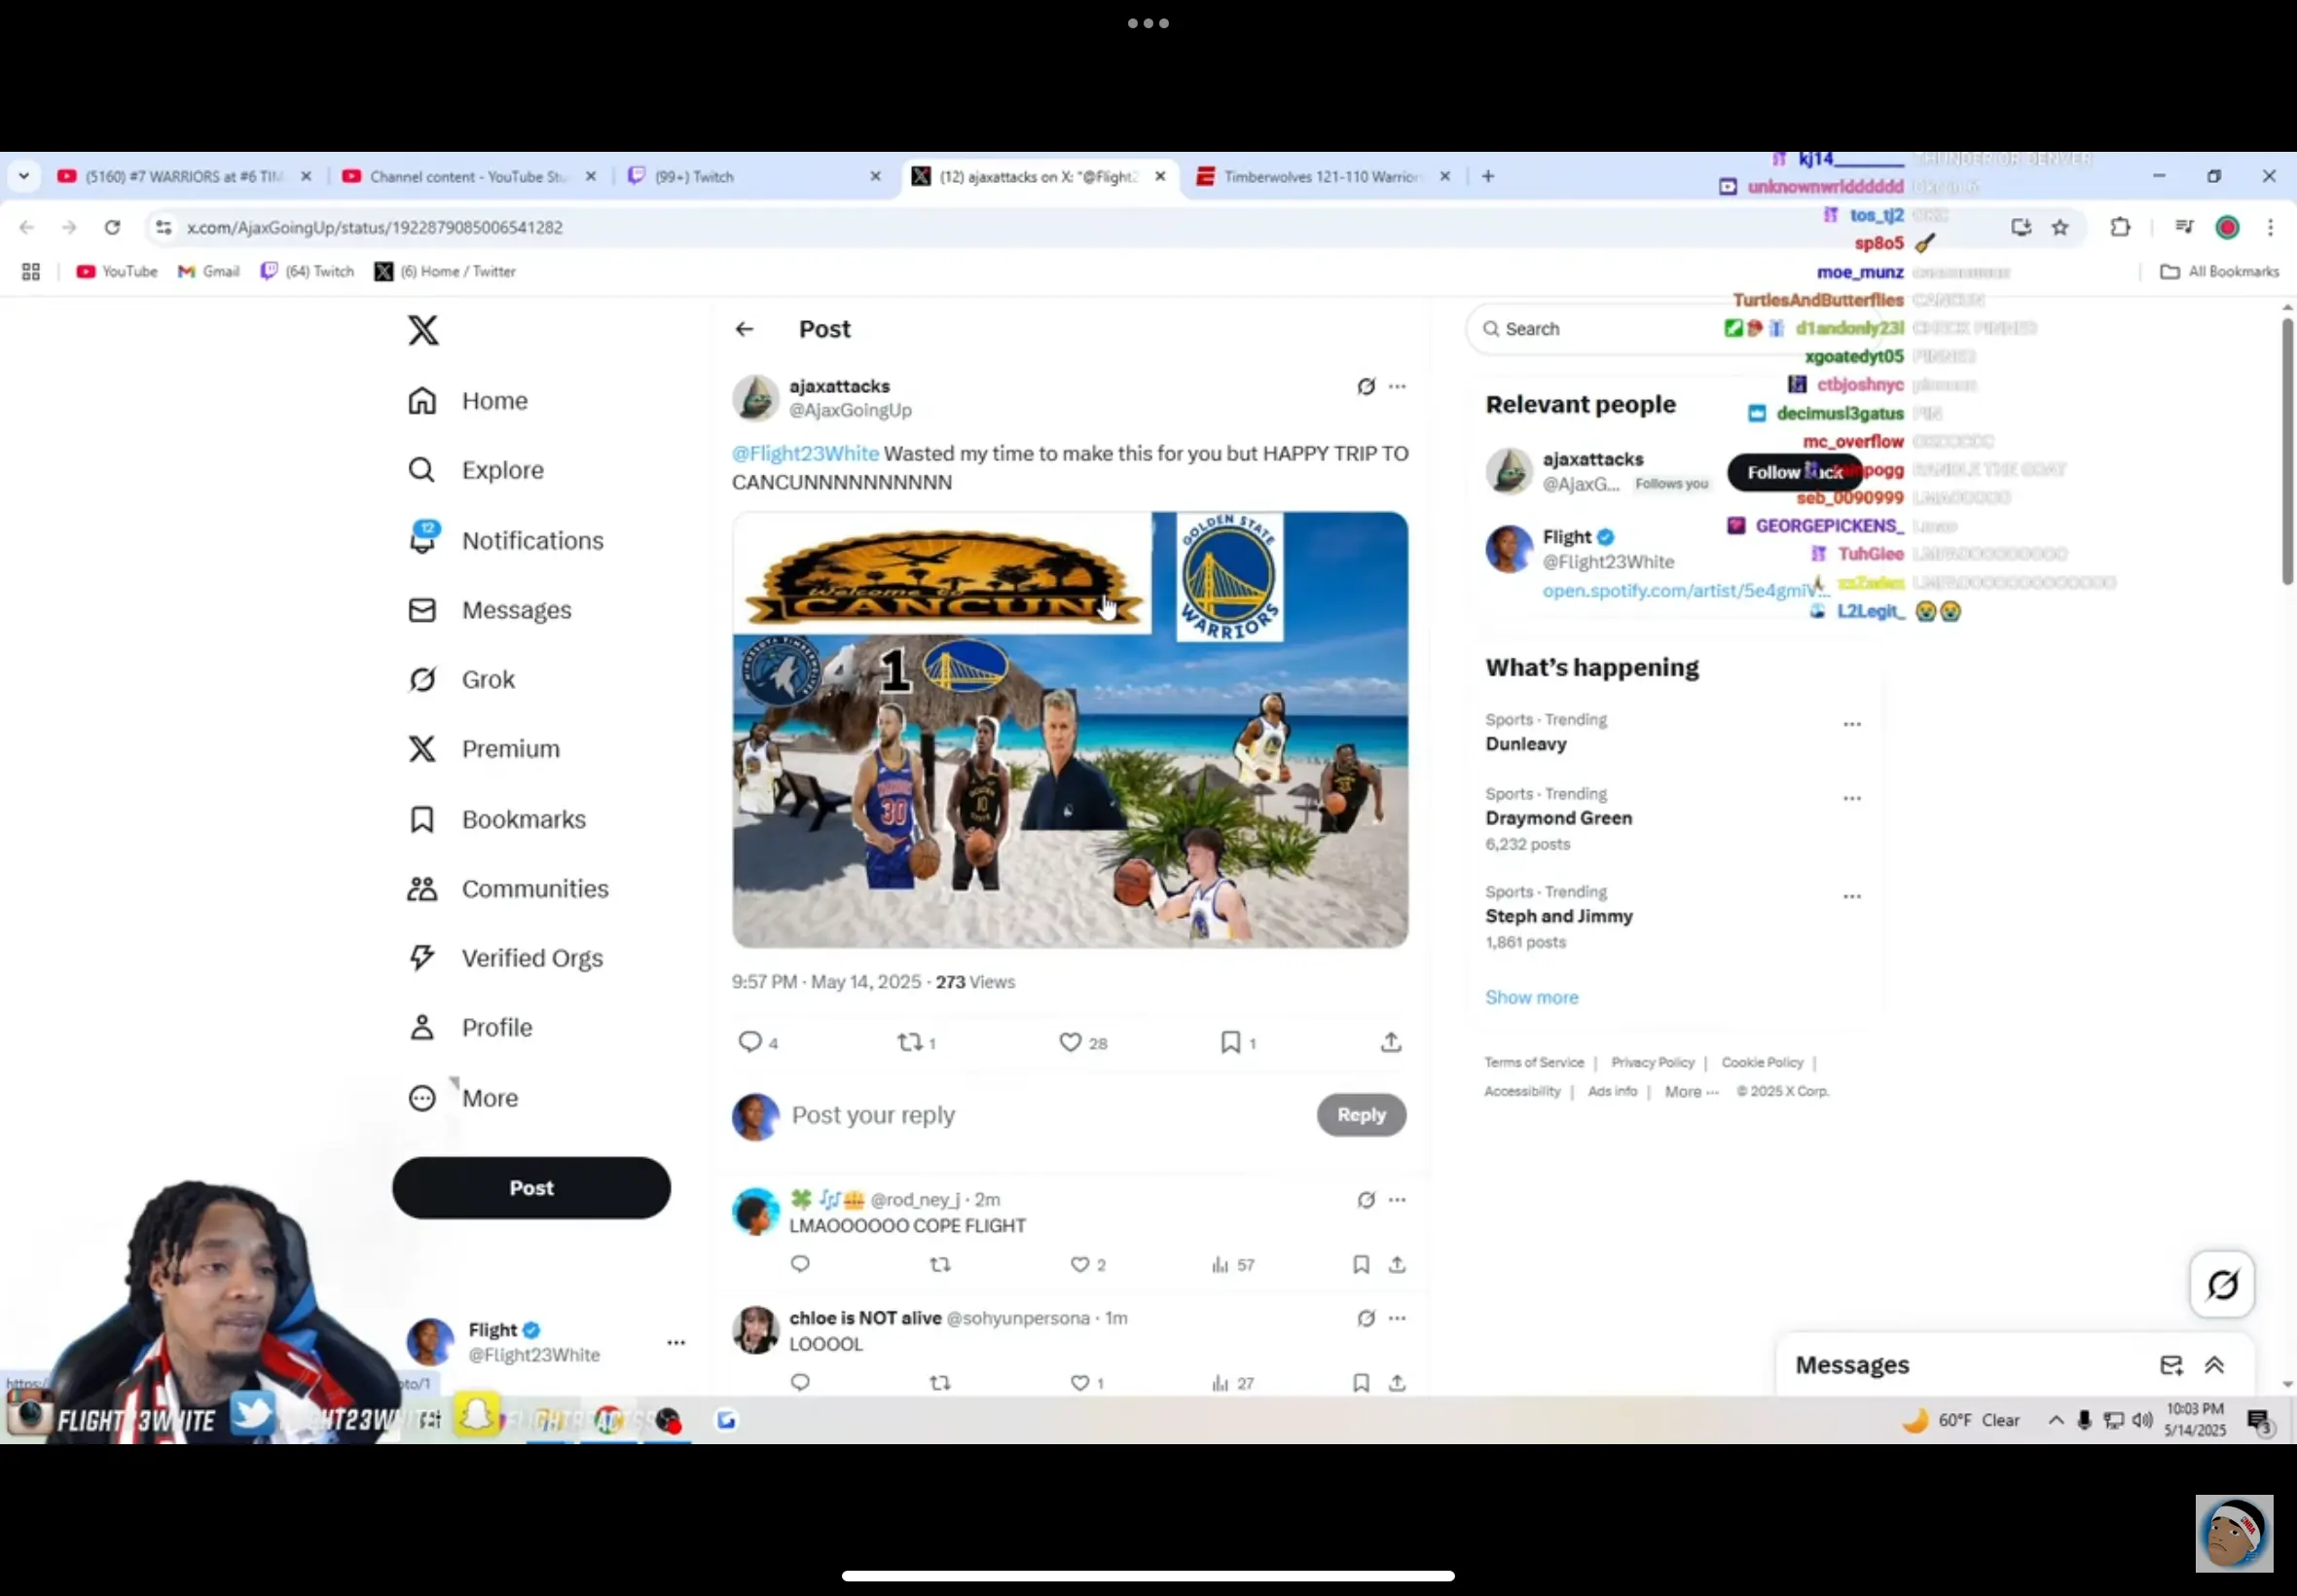Open the Cancun Warriors image
Screen dimensions: 2297x1596
(x=1070, y=730)
